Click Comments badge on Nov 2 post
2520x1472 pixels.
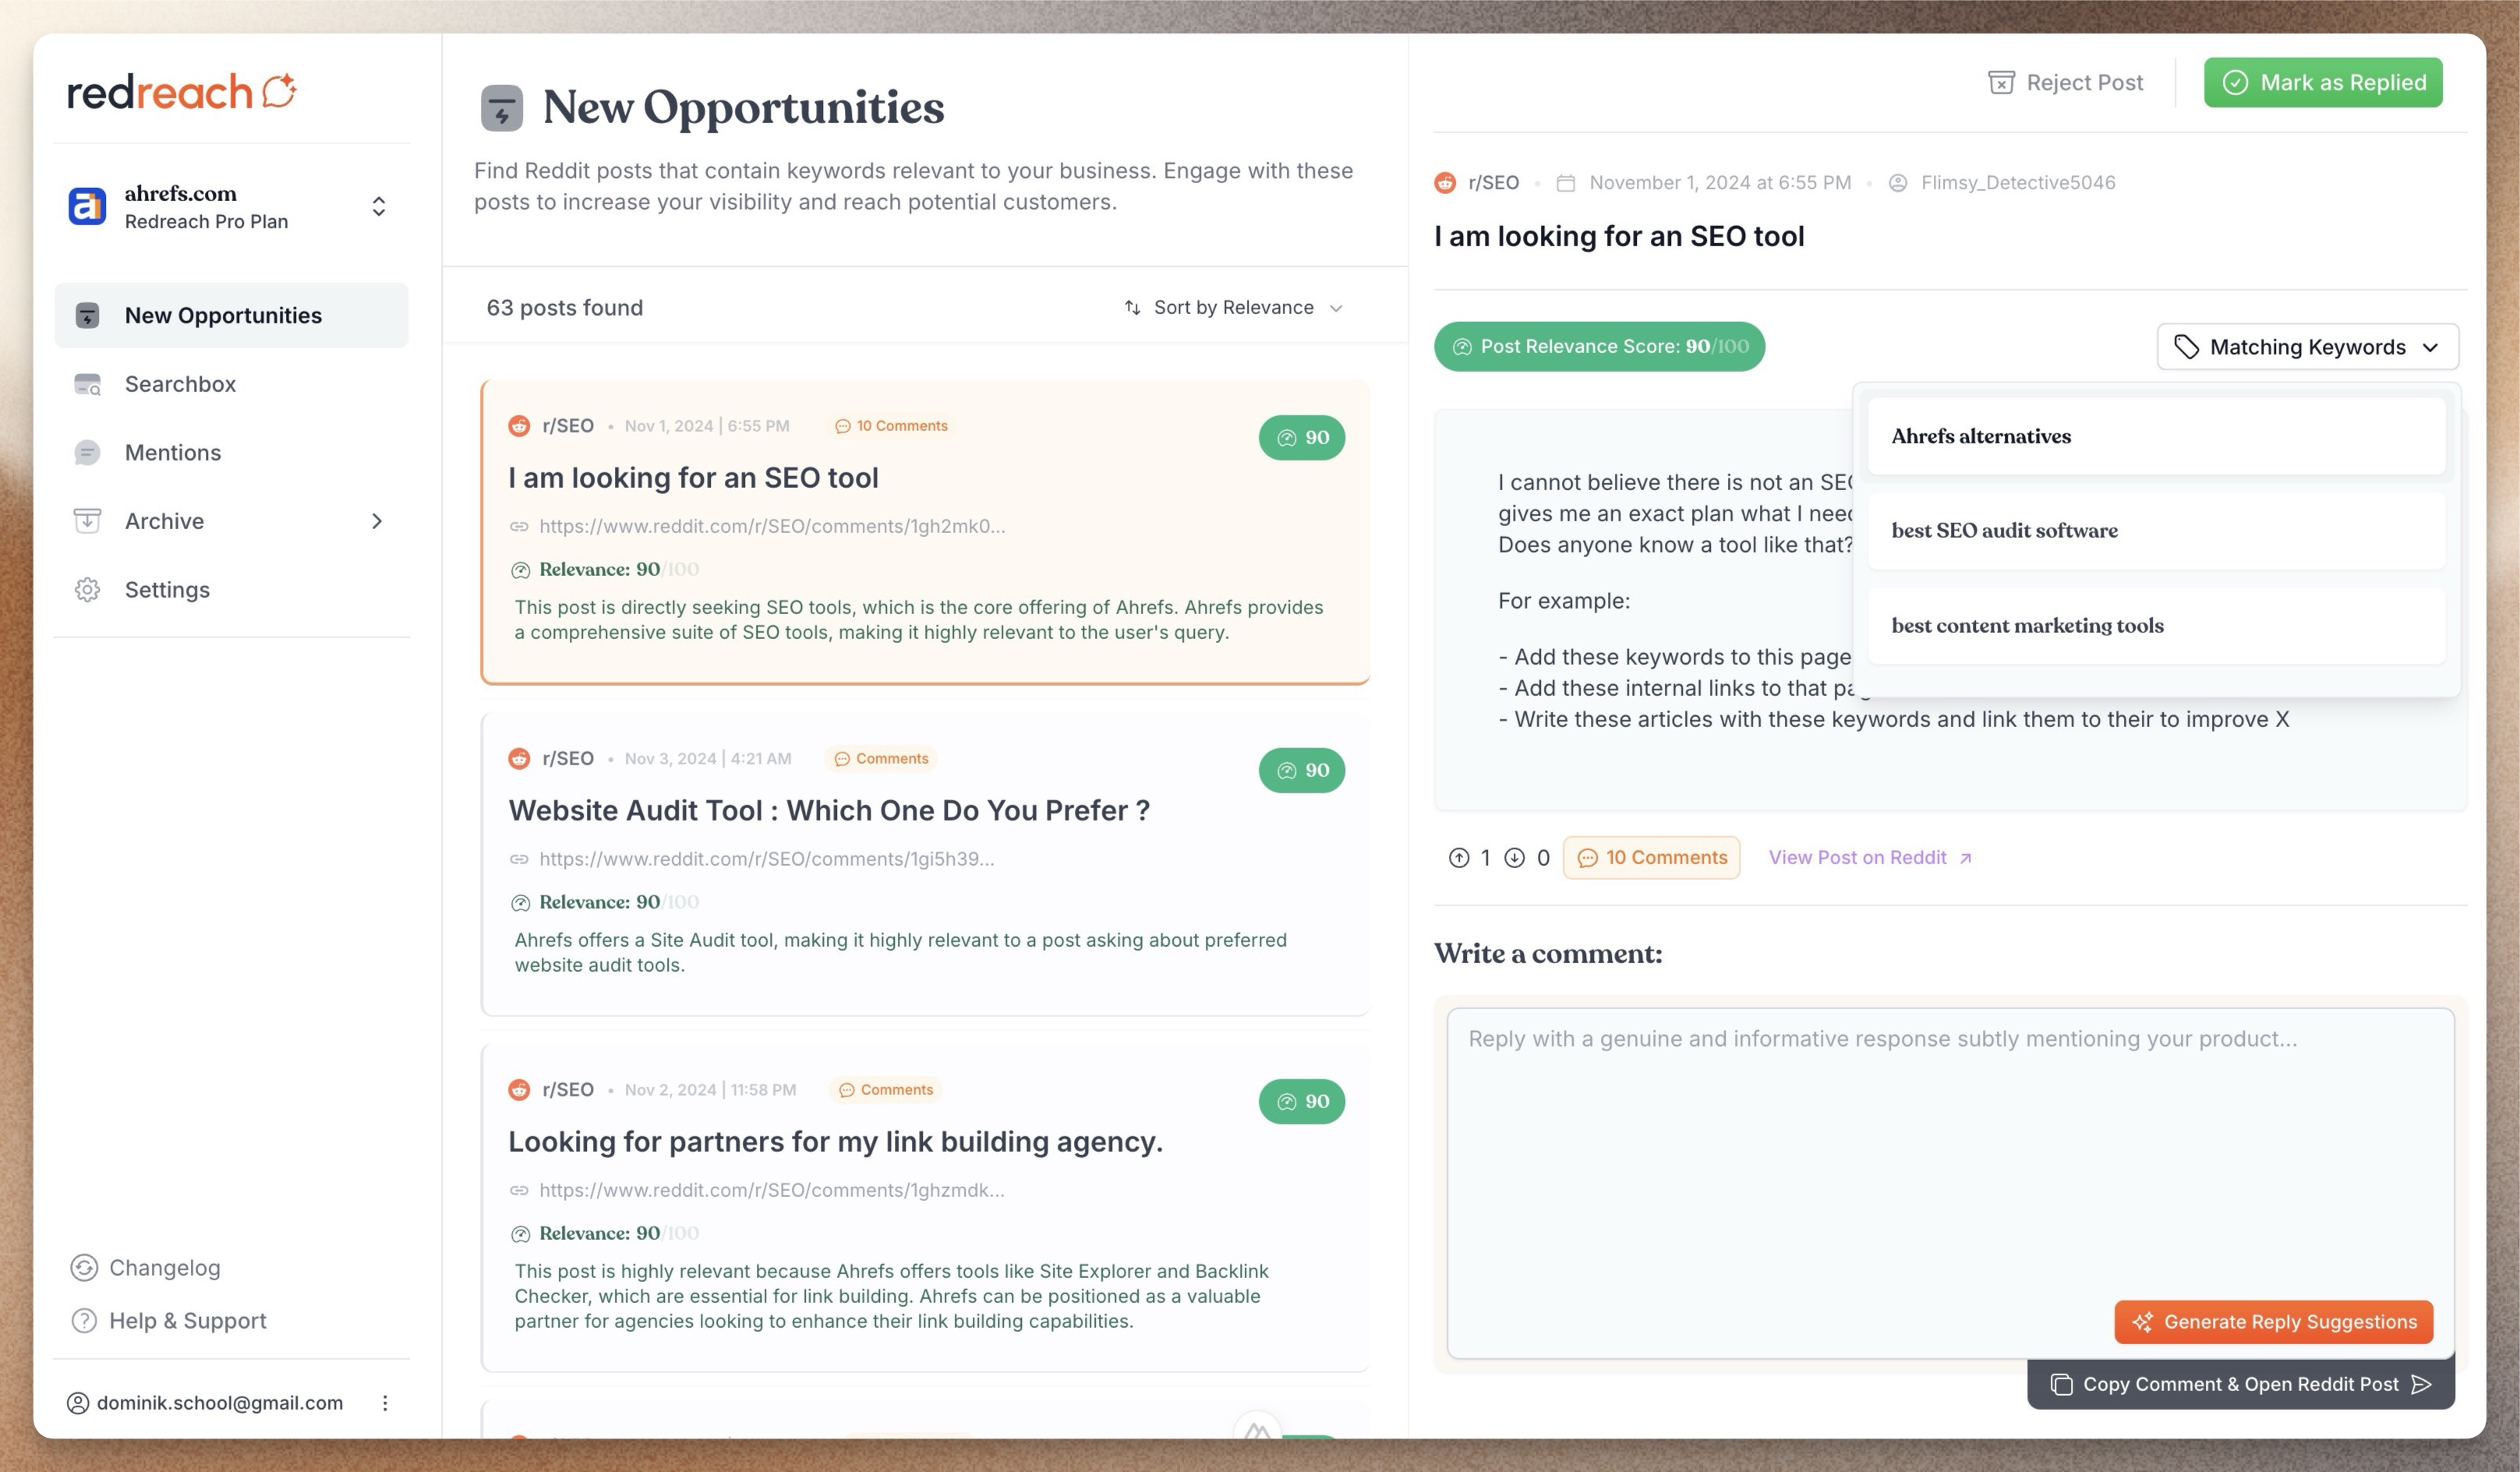click(x=886, y=1090)
